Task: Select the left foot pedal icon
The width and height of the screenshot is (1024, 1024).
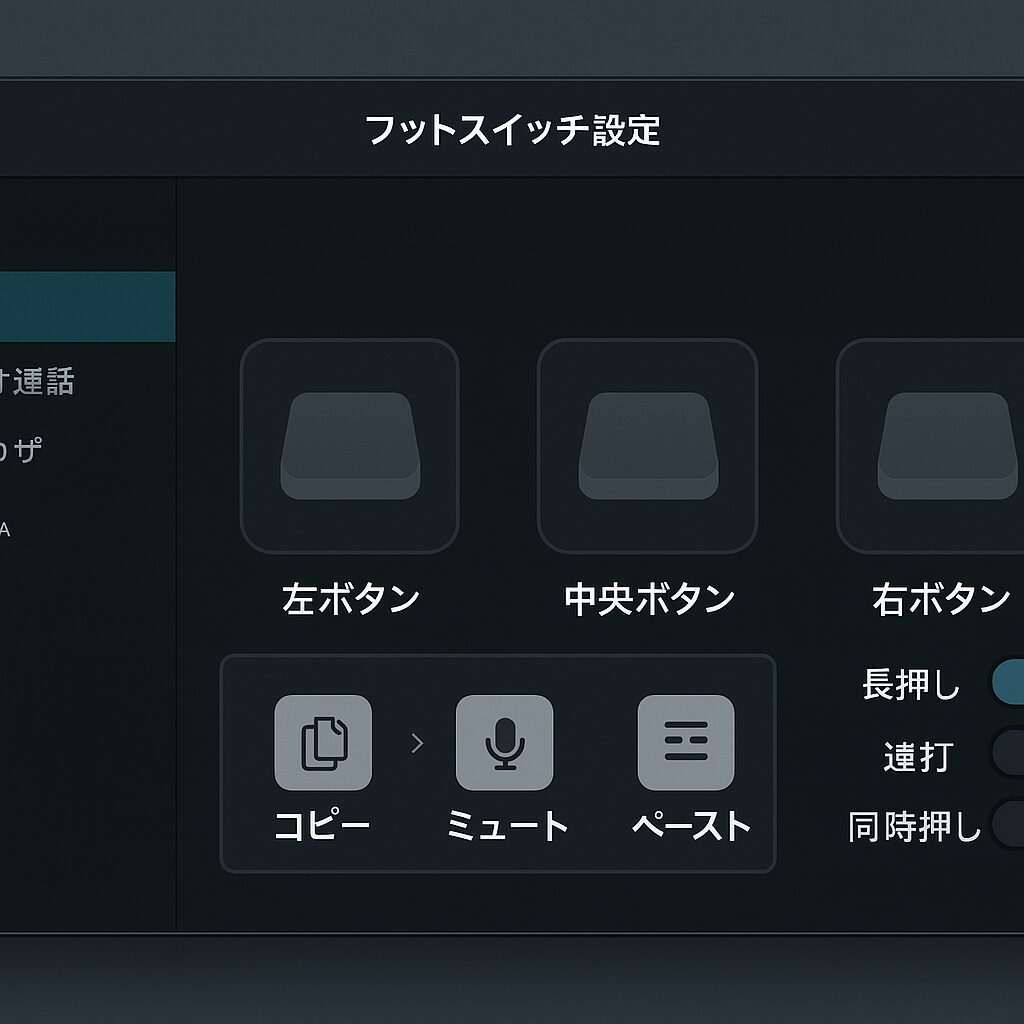Action: tap(349, 446)
